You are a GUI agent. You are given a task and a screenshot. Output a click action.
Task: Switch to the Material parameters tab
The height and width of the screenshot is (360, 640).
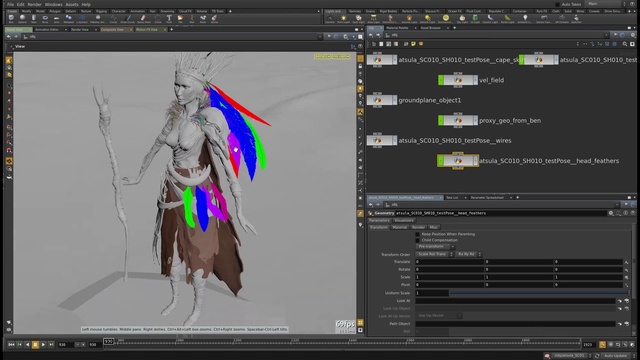point(399,227)
